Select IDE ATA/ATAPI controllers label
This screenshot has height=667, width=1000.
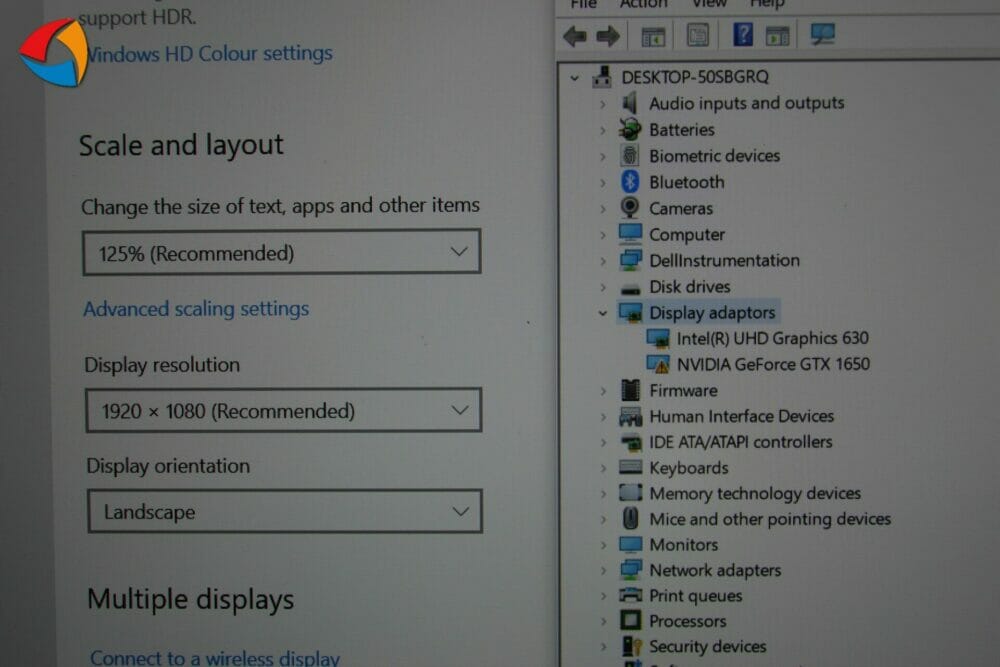tap(740, 442)
